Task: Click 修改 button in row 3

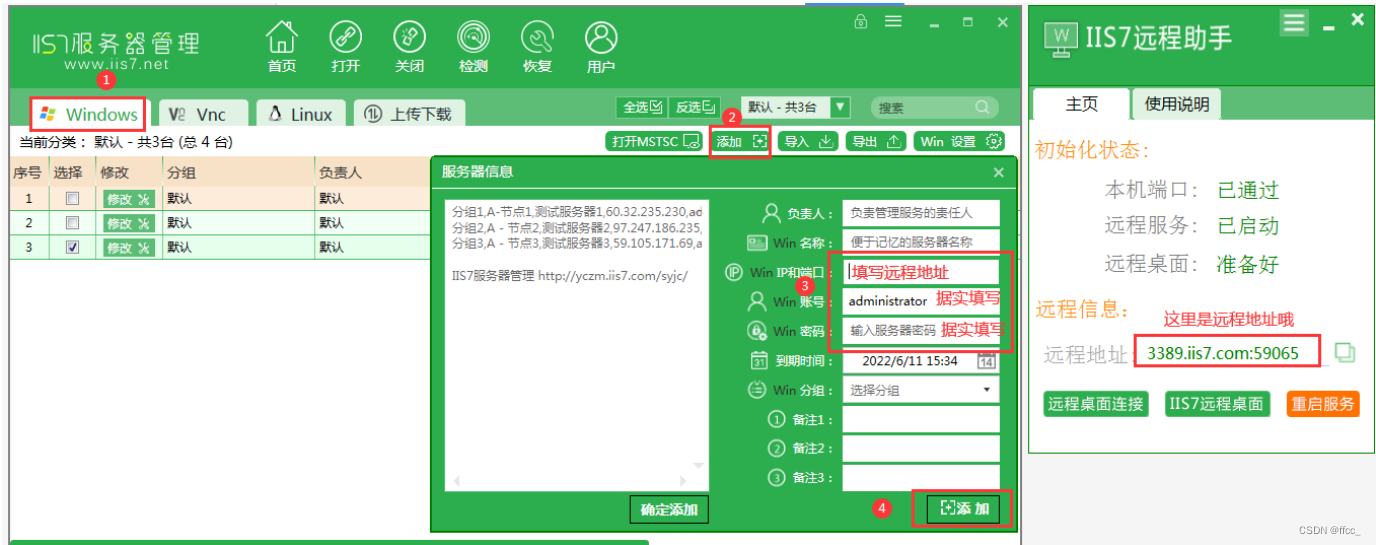Action: pyautogui.click(x=128, y=247)
